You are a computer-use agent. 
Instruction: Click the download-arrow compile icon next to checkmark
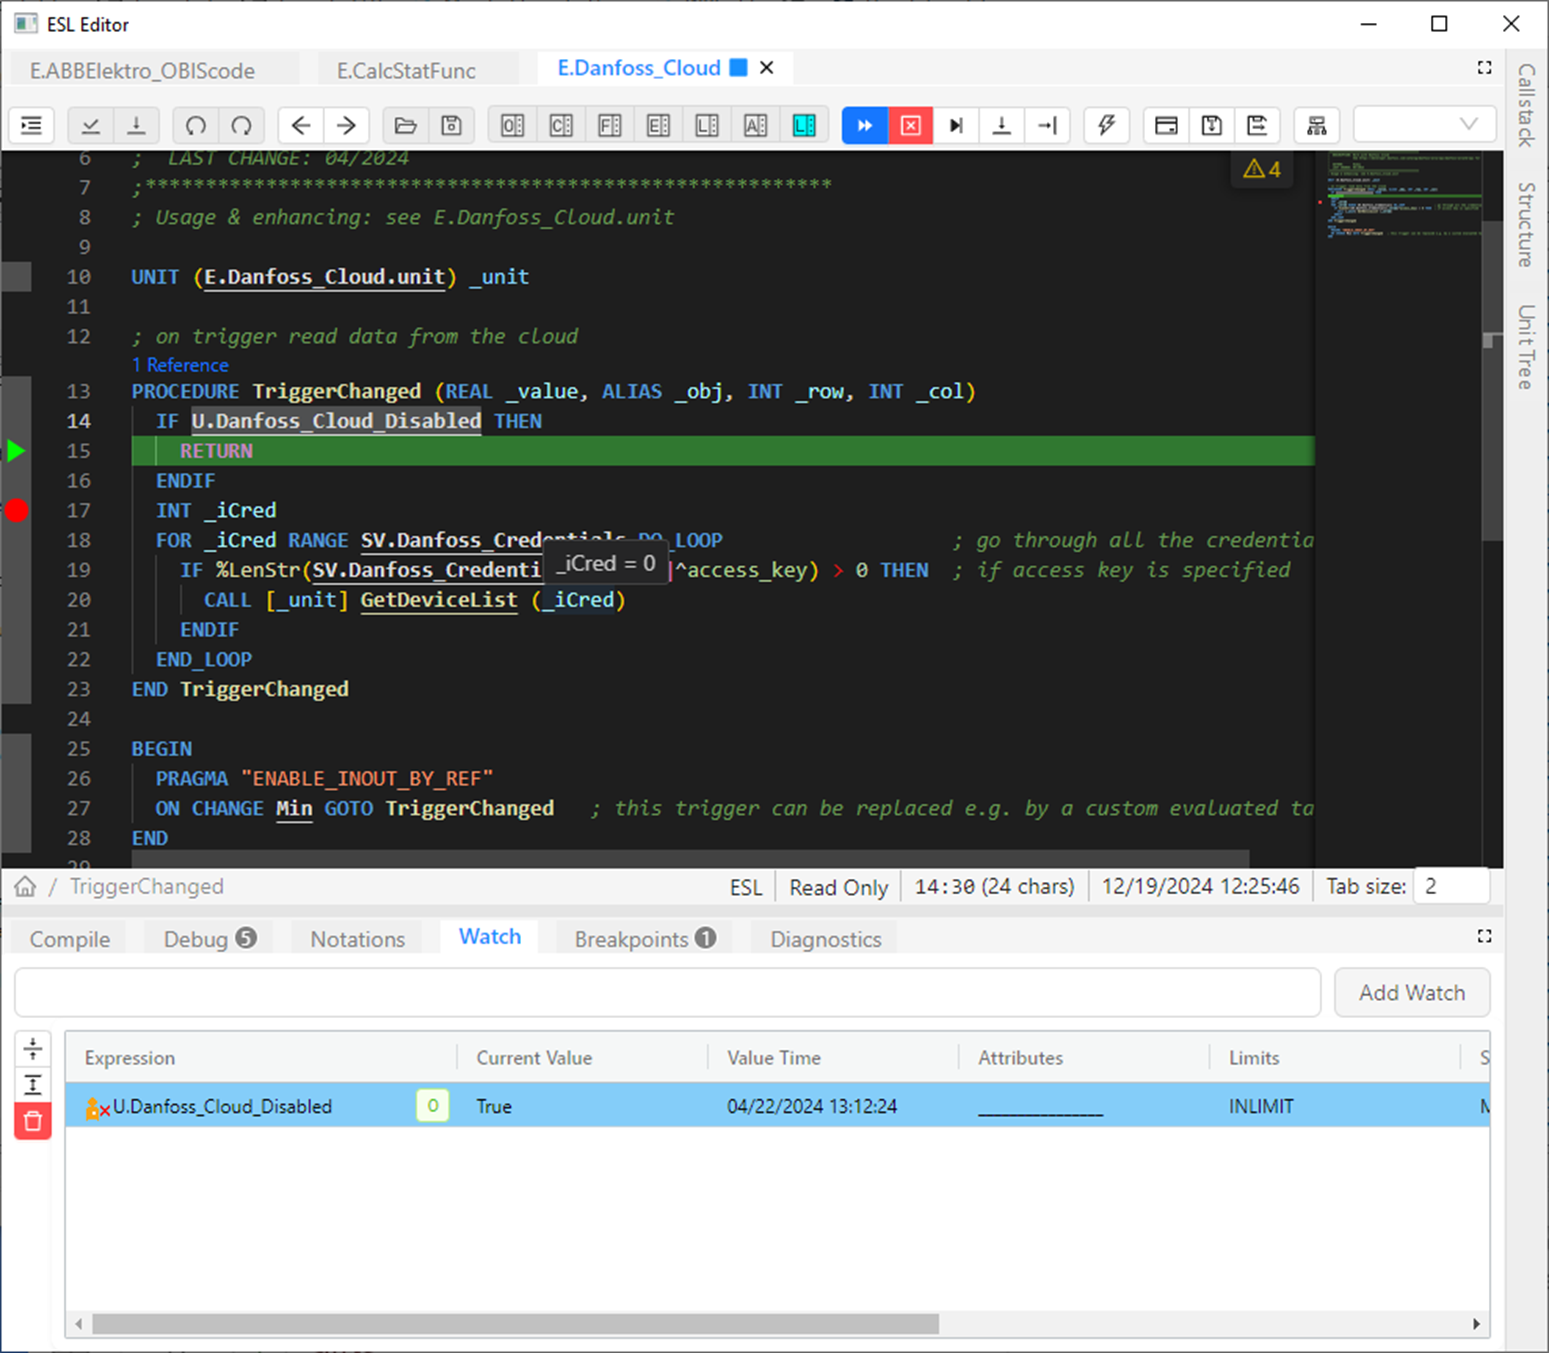tap(136, 125)
